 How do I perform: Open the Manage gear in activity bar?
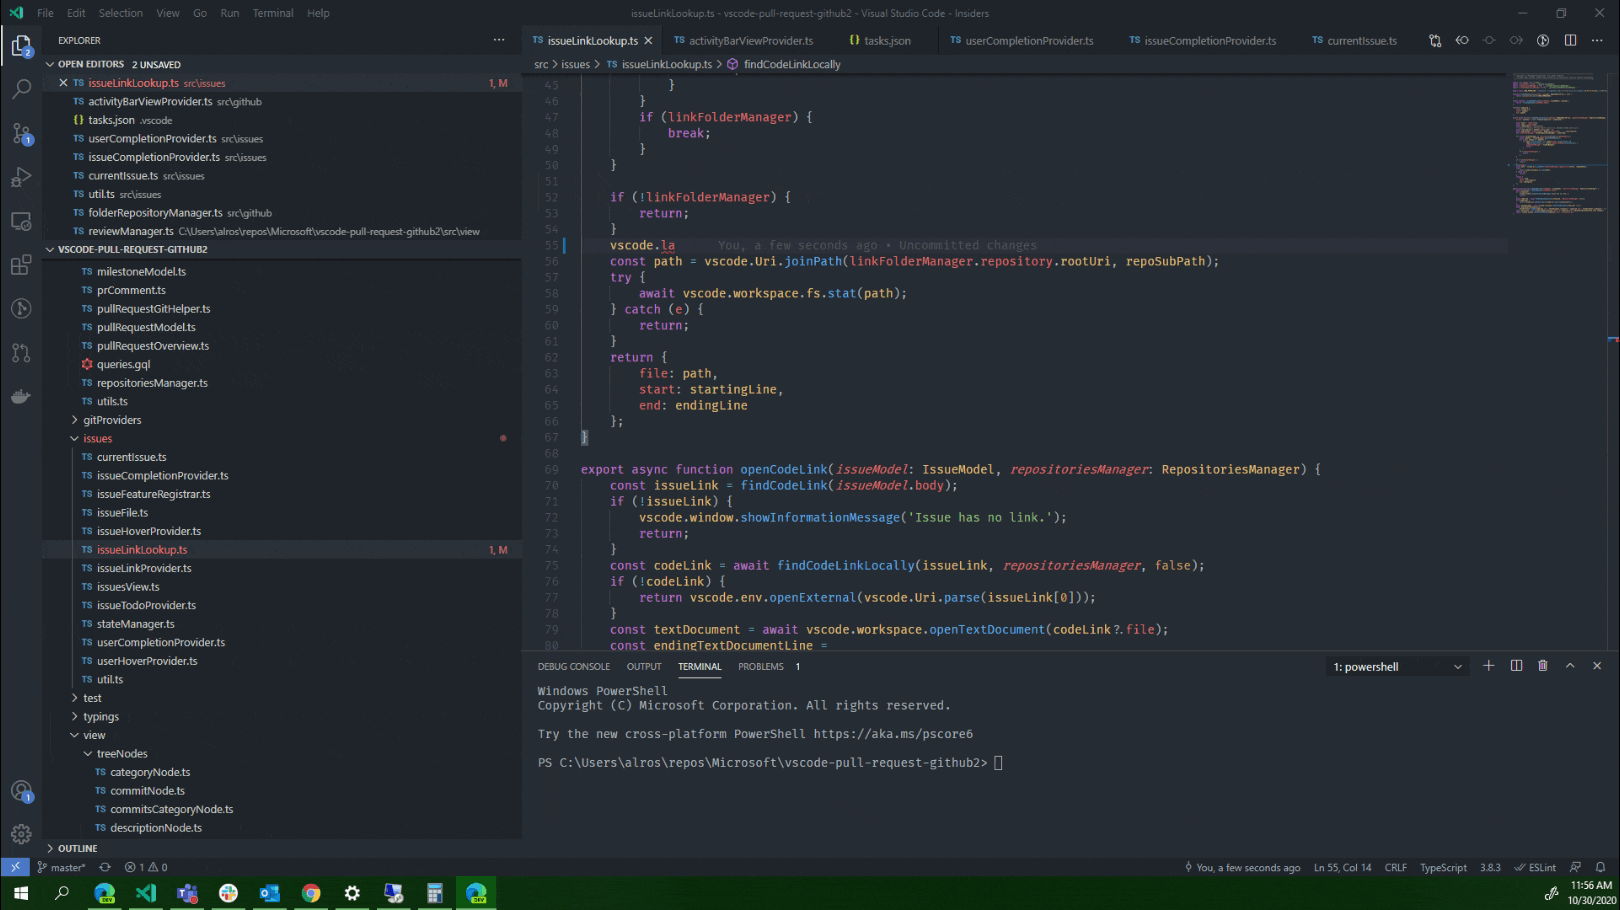pyautogui.click(x=21, y=834)
